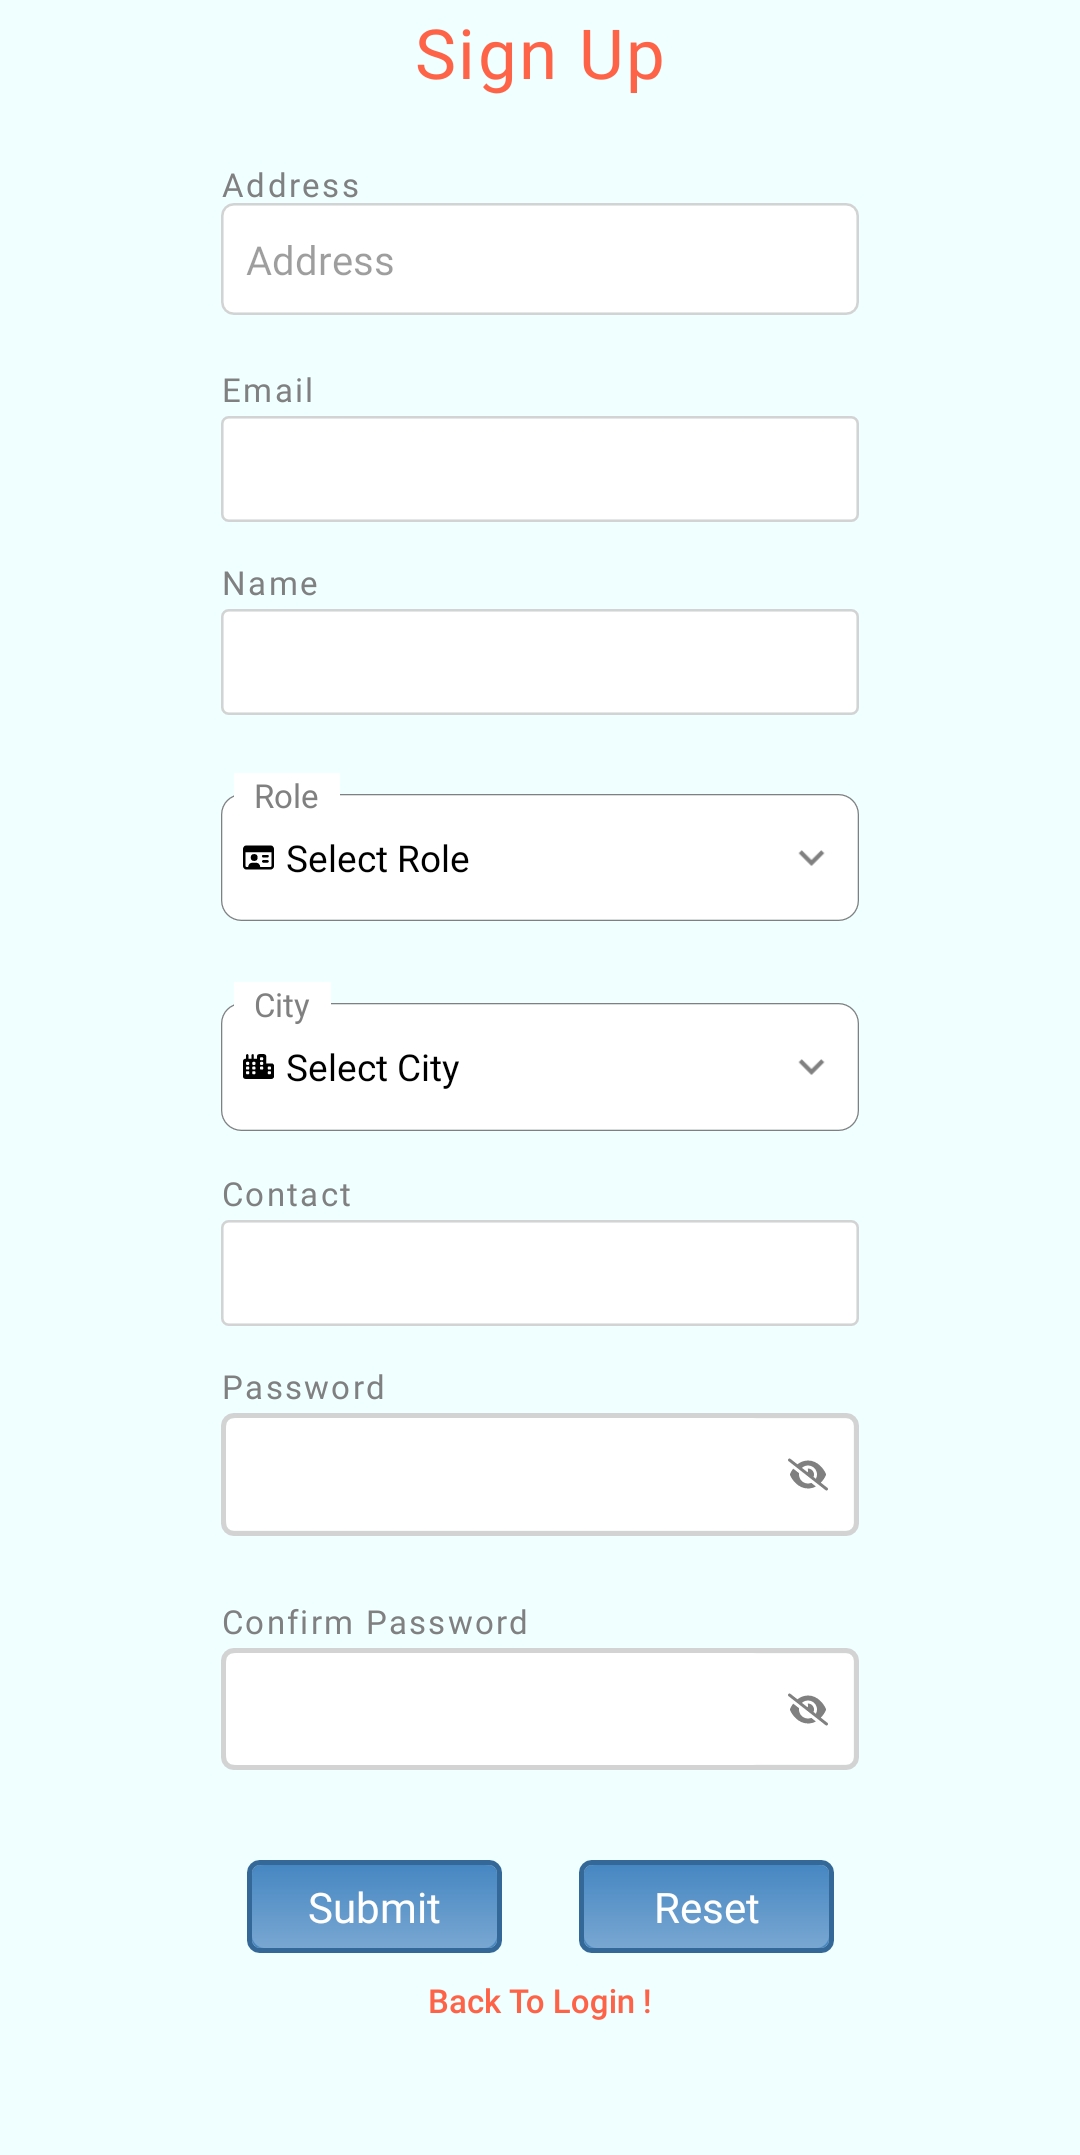The width and height of the screenshot is (1080, 2155).
Task: Click inside the Email input field
Action: pyautogui.click(x=540, y=468)
